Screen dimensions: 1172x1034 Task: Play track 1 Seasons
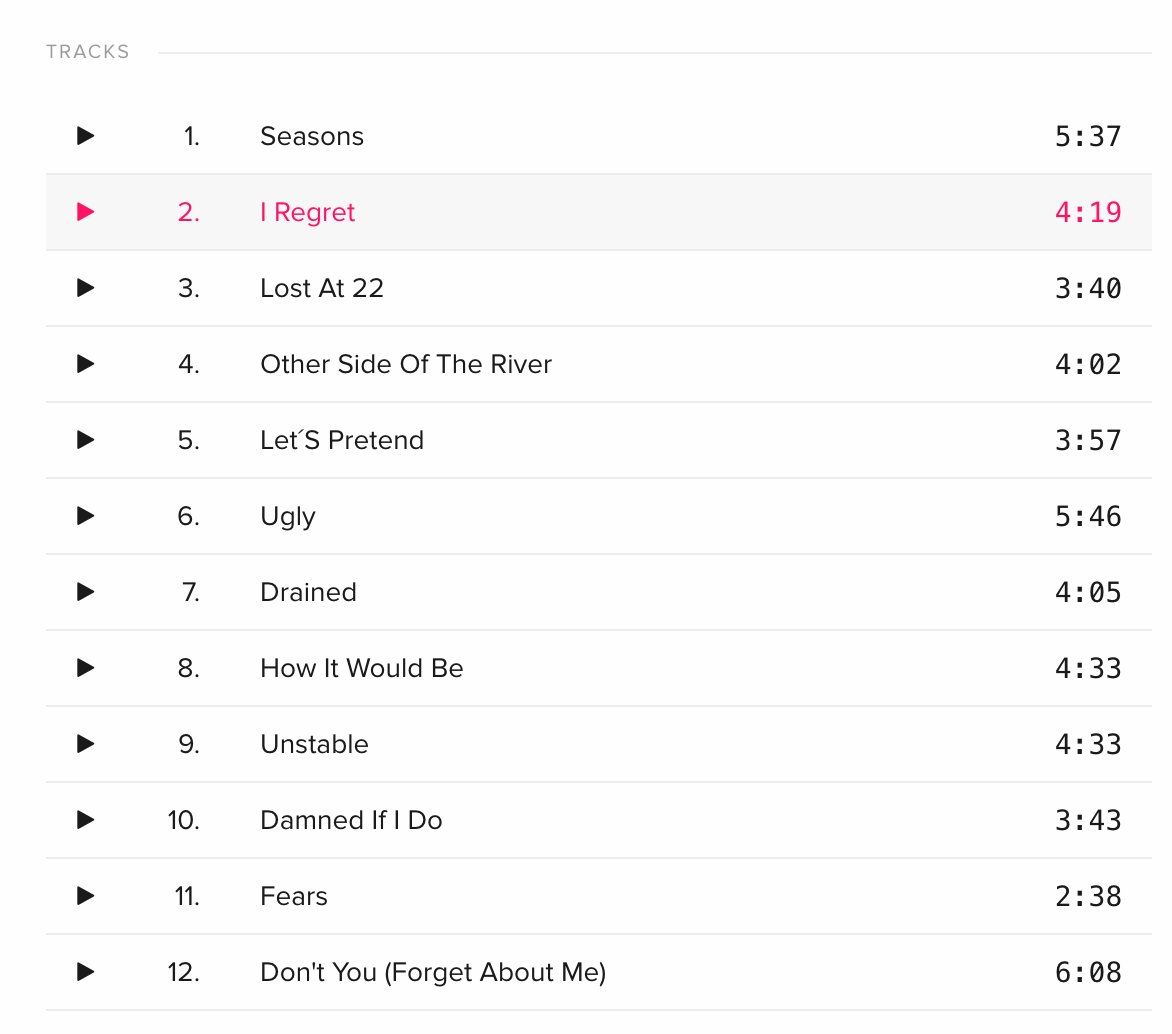[x=86, y=136]
